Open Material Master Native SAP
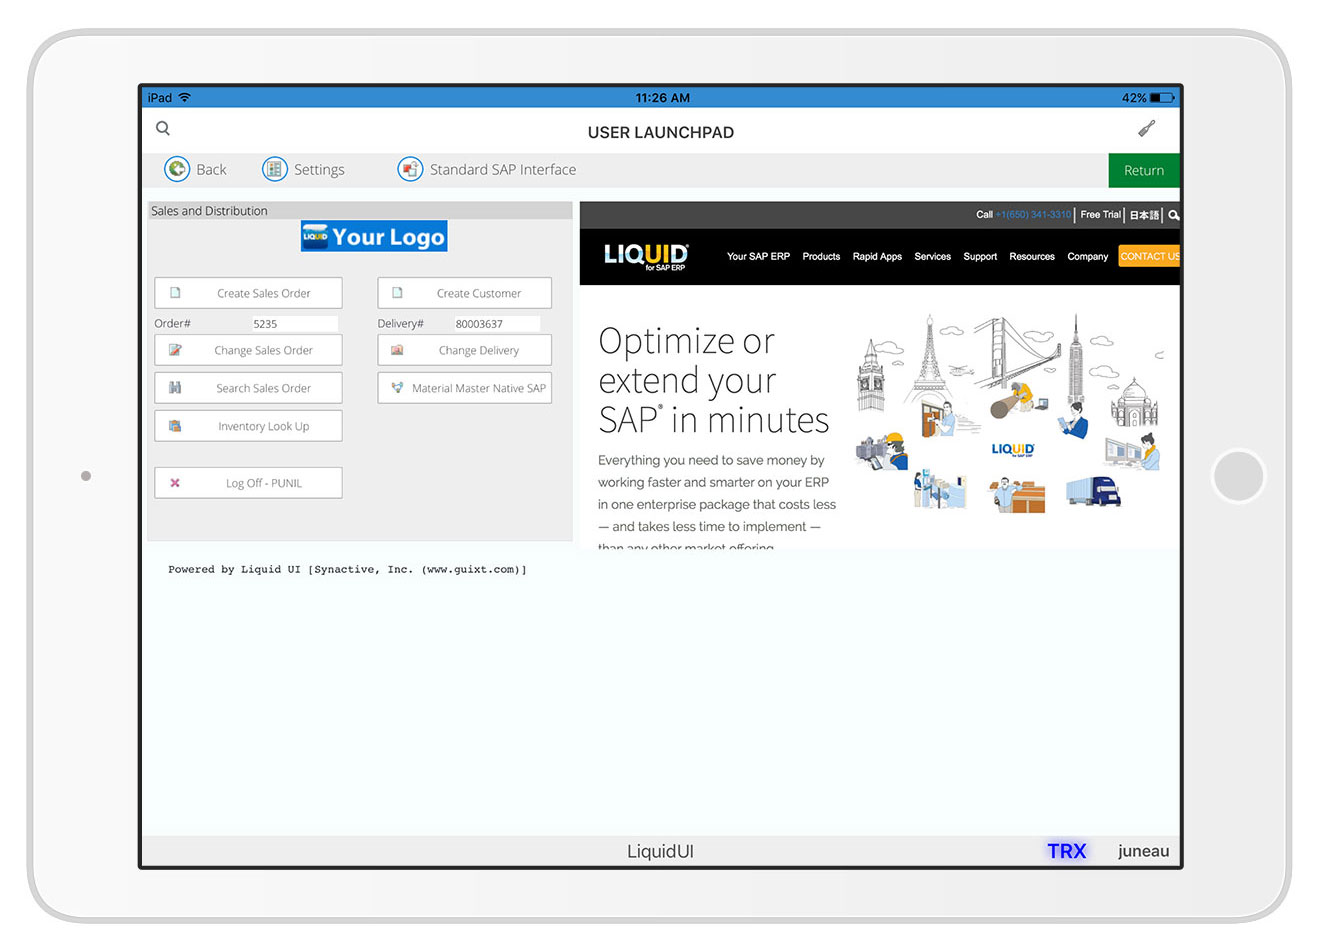The height and width of the screenshot is (946, 1329). tap(464, 388)
